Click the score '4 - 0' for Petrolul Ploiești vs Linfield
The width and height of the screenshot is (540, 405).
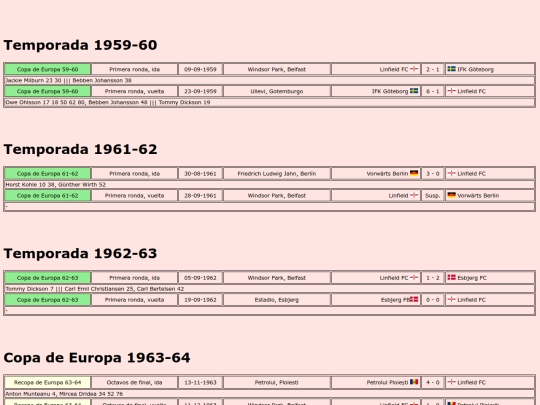pyautogui.click(x=433, y=382)
